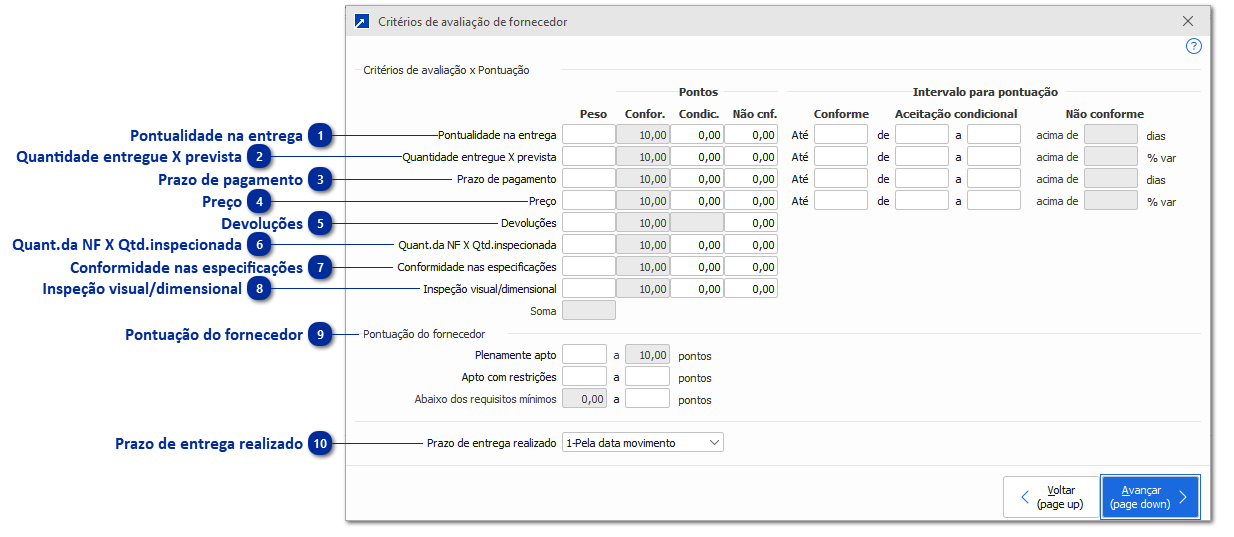Click Peso field for Conformidade nas especificações

(x=589, y=266)
